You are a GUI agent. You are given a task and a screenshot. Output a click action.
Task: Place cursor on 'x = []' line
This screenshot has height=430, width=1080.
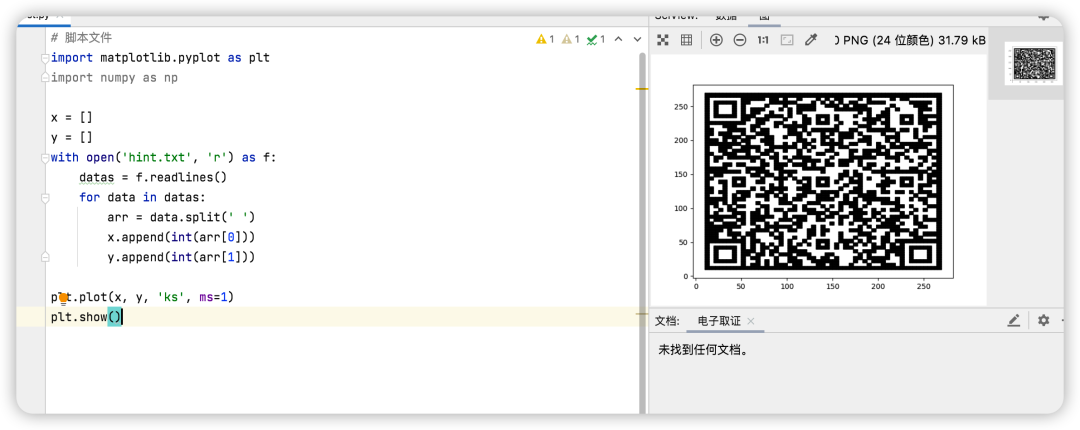[72, 118]
